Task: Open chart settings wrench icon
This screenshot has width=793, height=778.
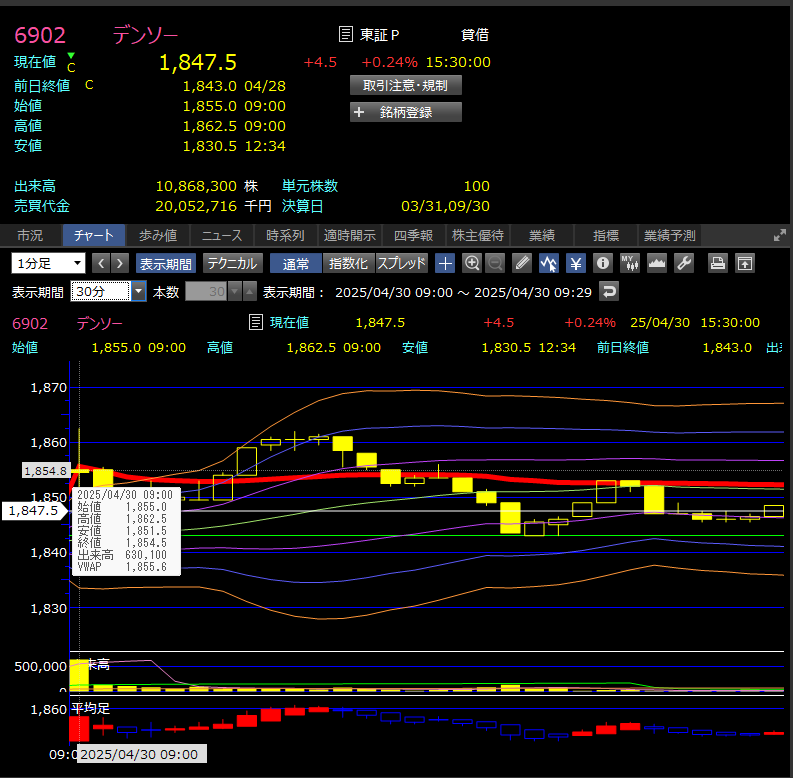Action: pos(684,264)
